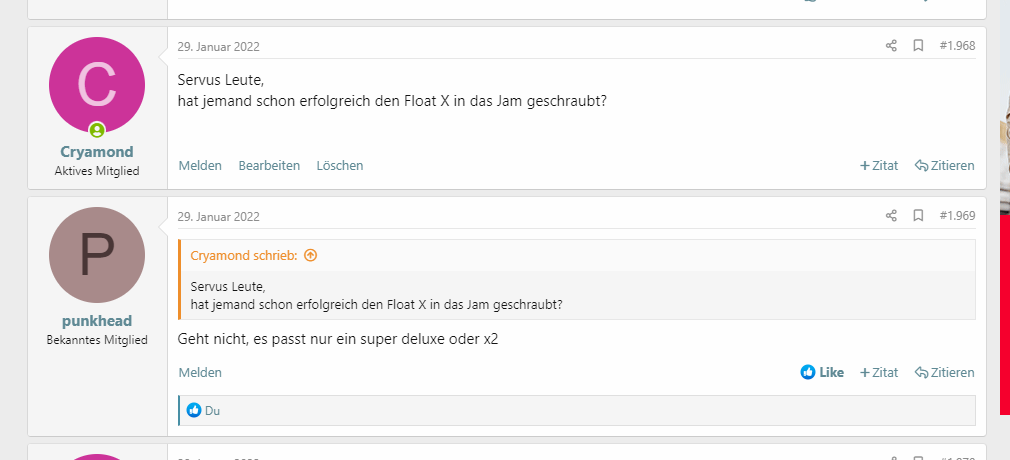Click "Du" in the reactions bar
1010x460 pixels.
pos(213,410)
